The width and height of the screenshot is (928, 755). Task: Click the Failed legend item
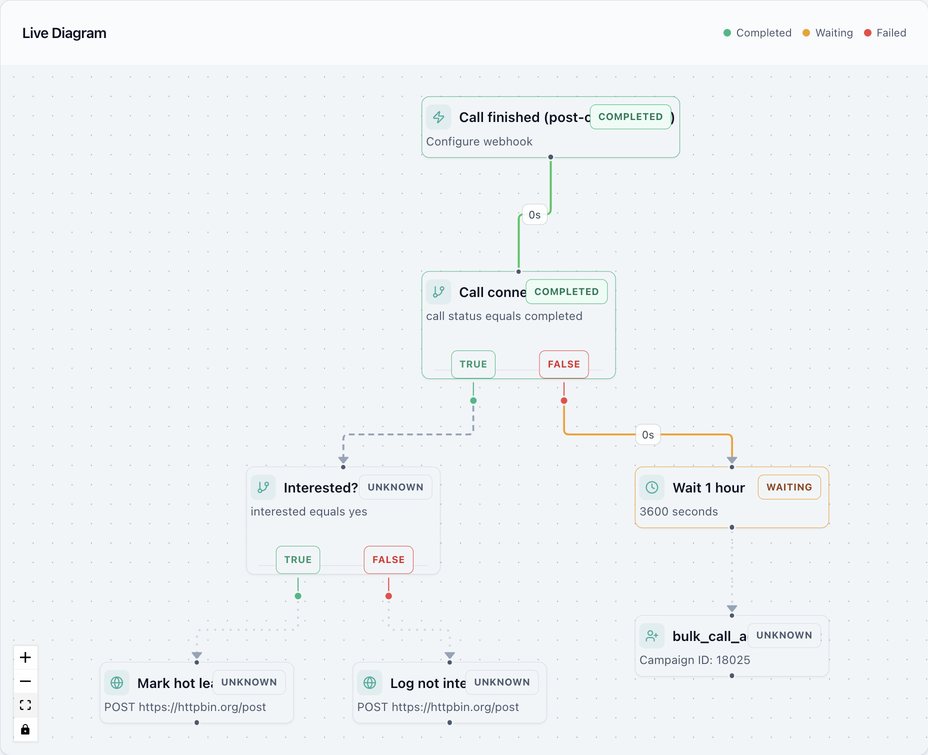point(885,33)
